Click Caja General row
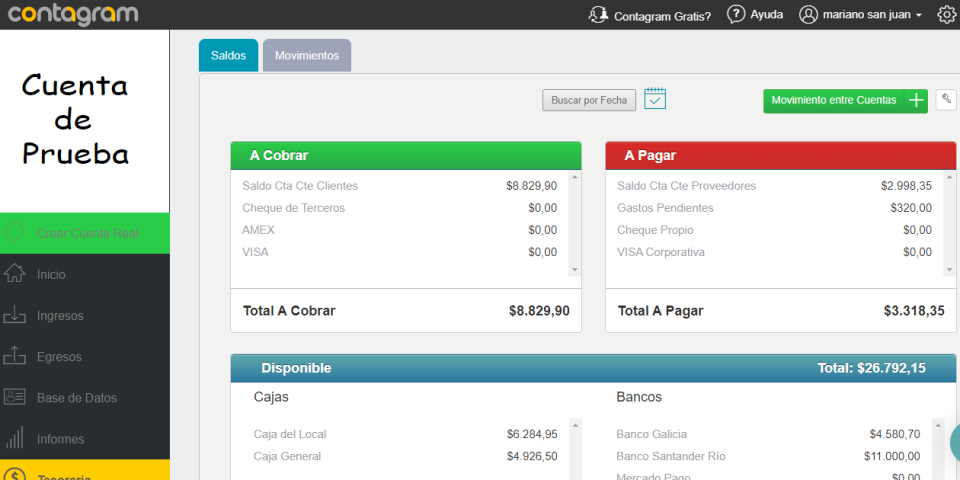Viewport: 960px width, 480px height. [405, 456]
